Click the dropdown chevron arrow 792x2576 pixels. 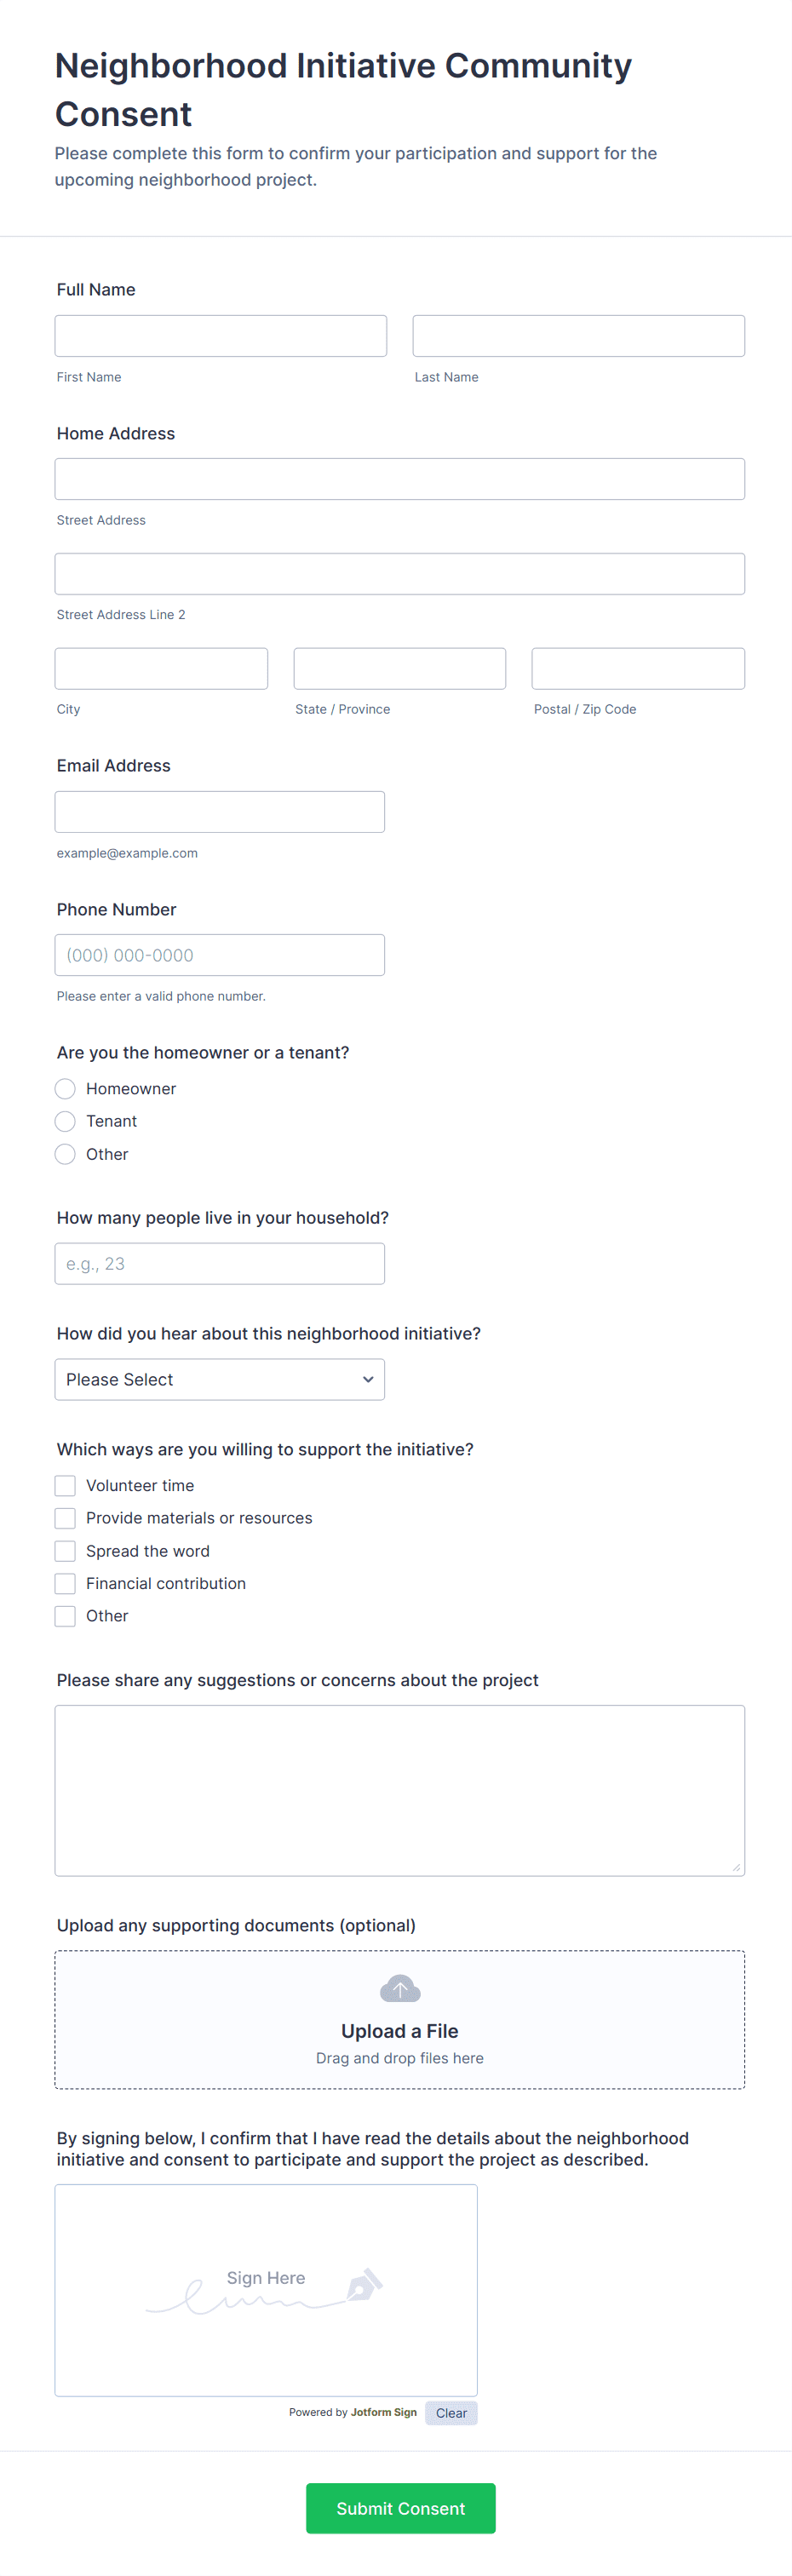coord(368,1380)
